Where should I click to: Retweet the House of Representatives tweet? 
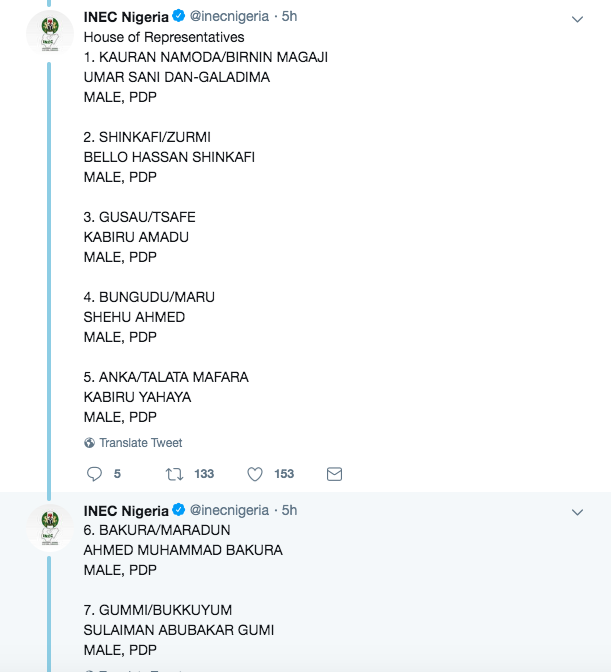[174, 474]
